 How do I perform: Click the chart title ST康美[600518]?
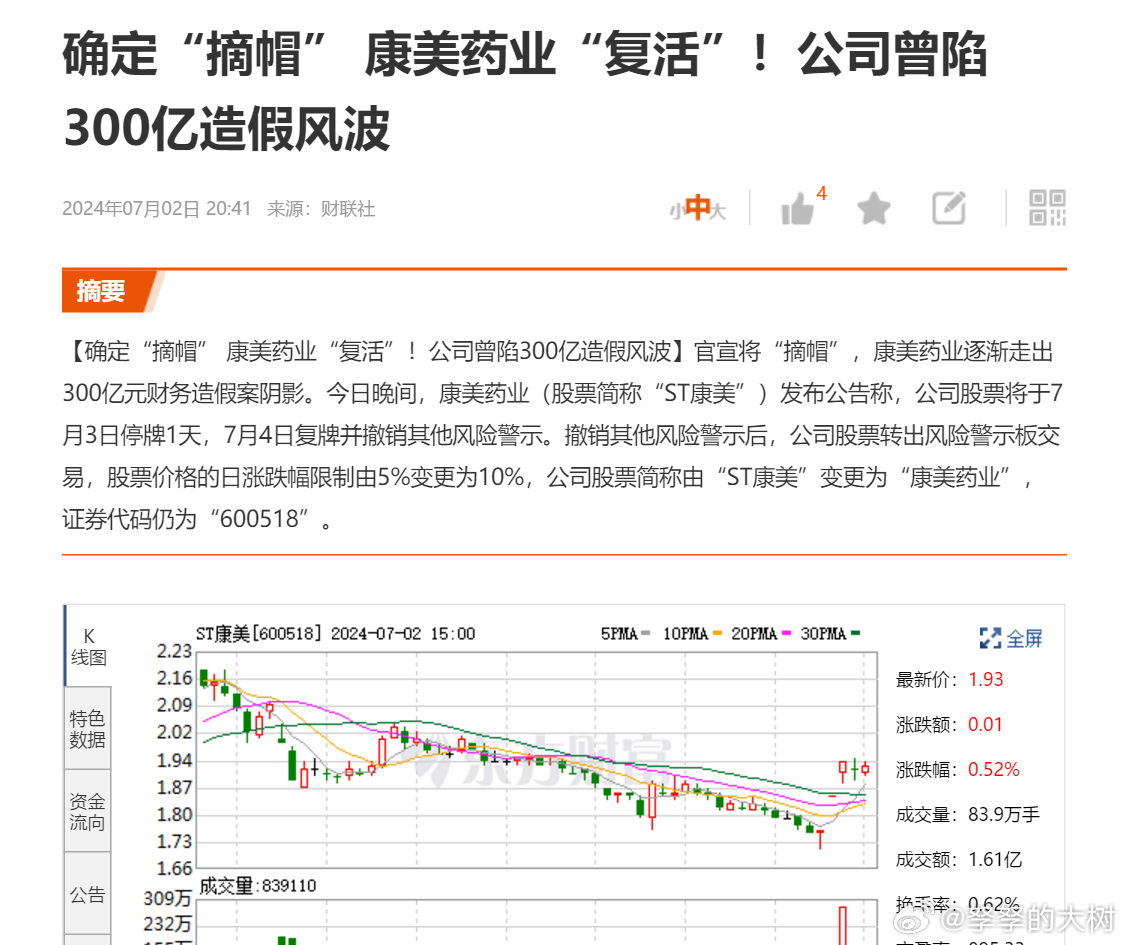pos(259,633)
